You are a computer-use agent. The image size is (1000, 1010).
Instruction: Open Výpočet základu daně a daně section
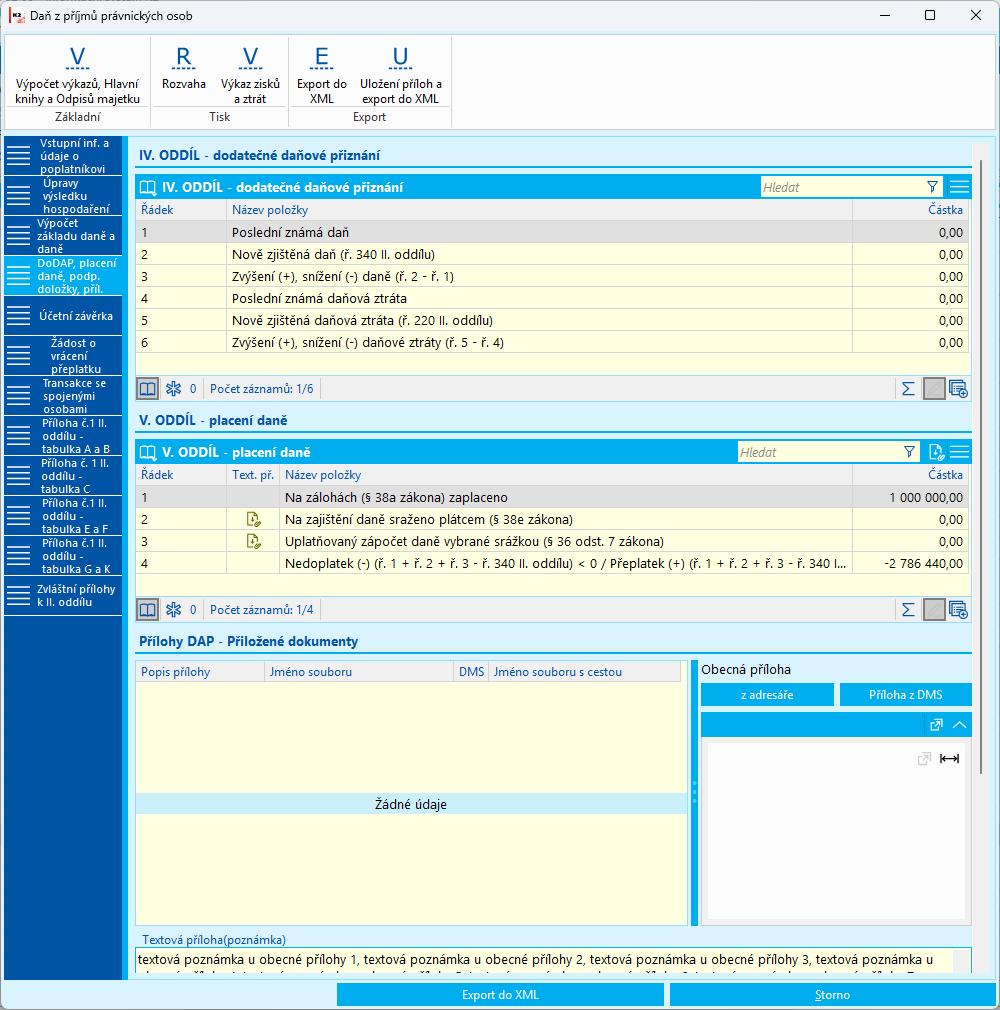tap(63, 236)
